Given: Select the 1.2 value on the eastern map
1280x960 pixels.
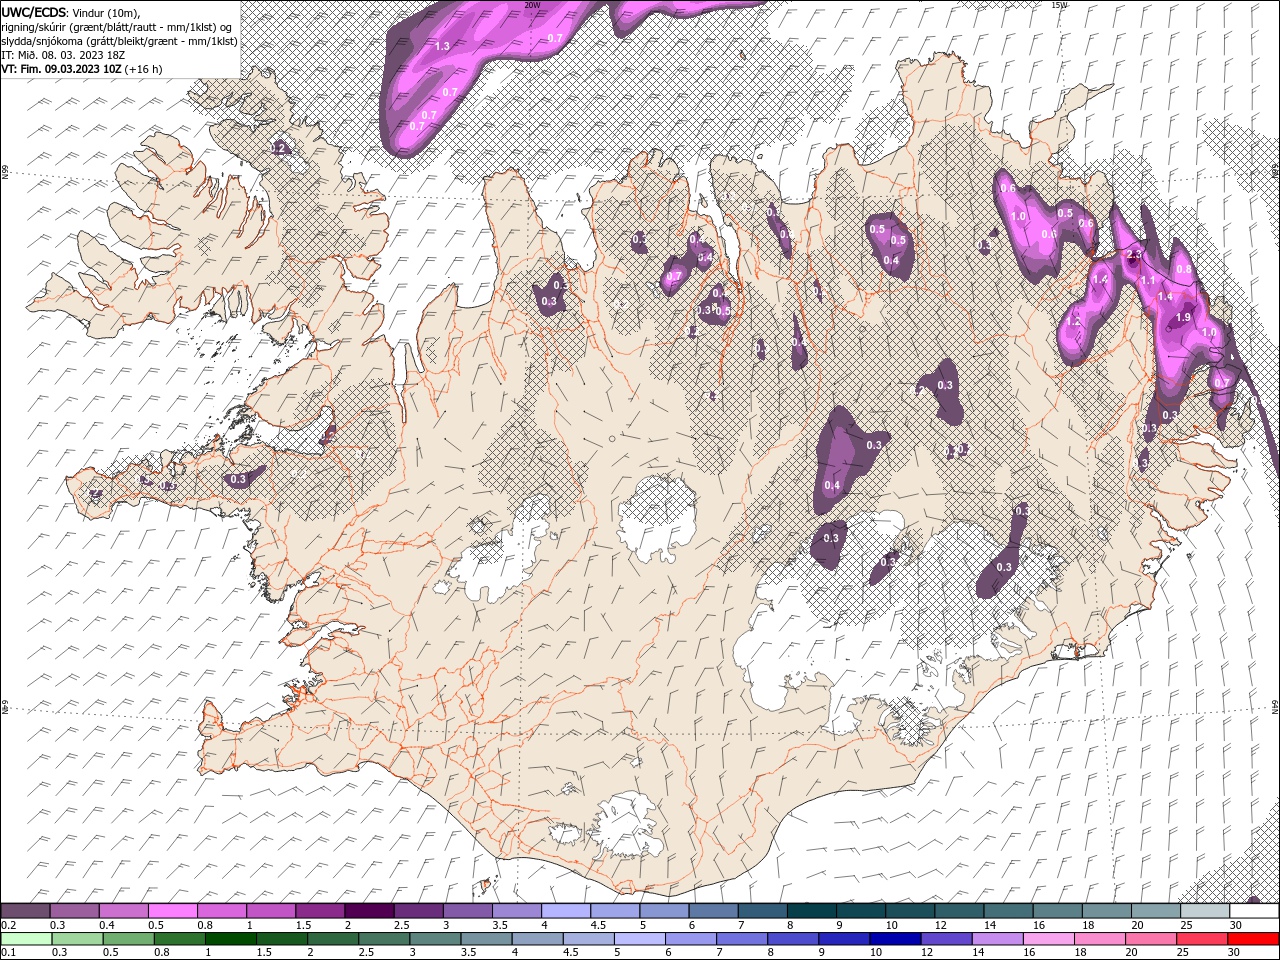Looking at the screenshot, I should point(1074,322).
